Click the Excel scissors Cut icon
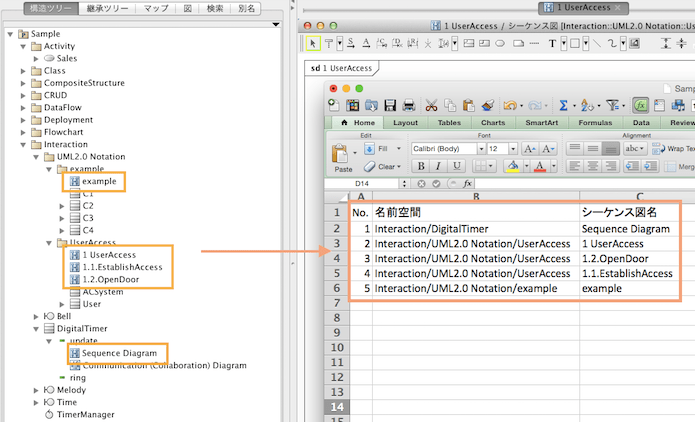695x422 pixels. tap(432, 105)
